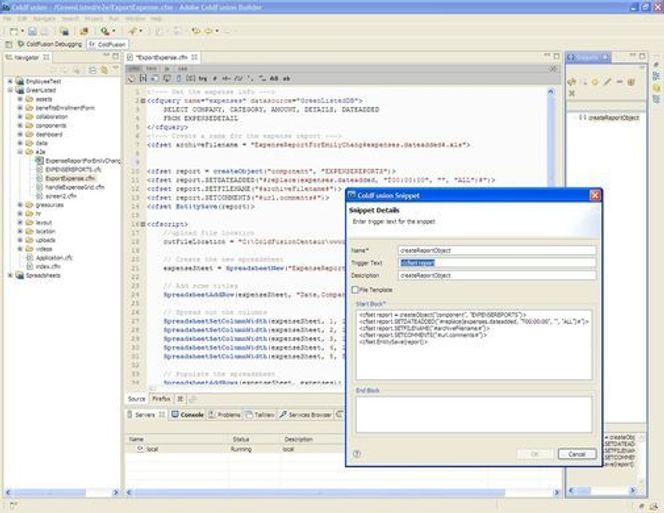Open the File menu
The height and width of the screenshot is (513, 664).
click(7, 19)
